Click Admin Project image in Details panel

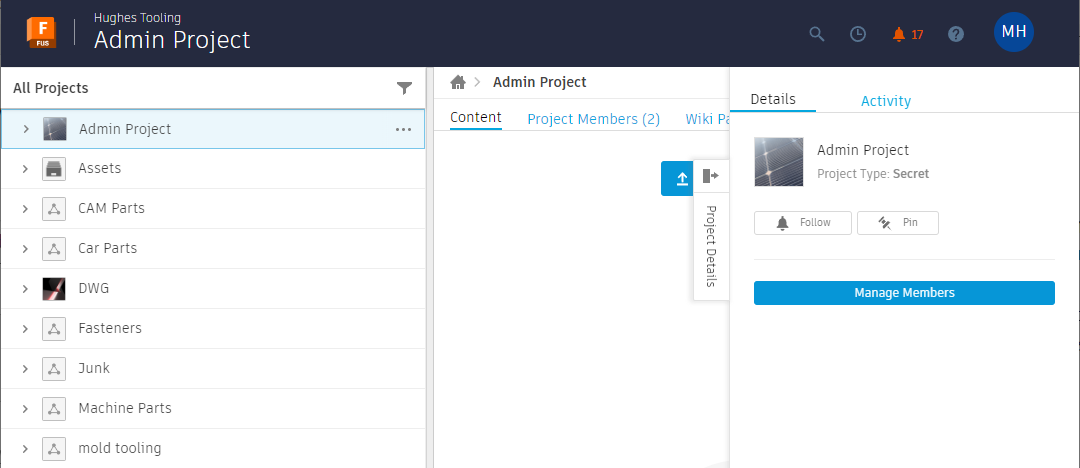point(778,161)
